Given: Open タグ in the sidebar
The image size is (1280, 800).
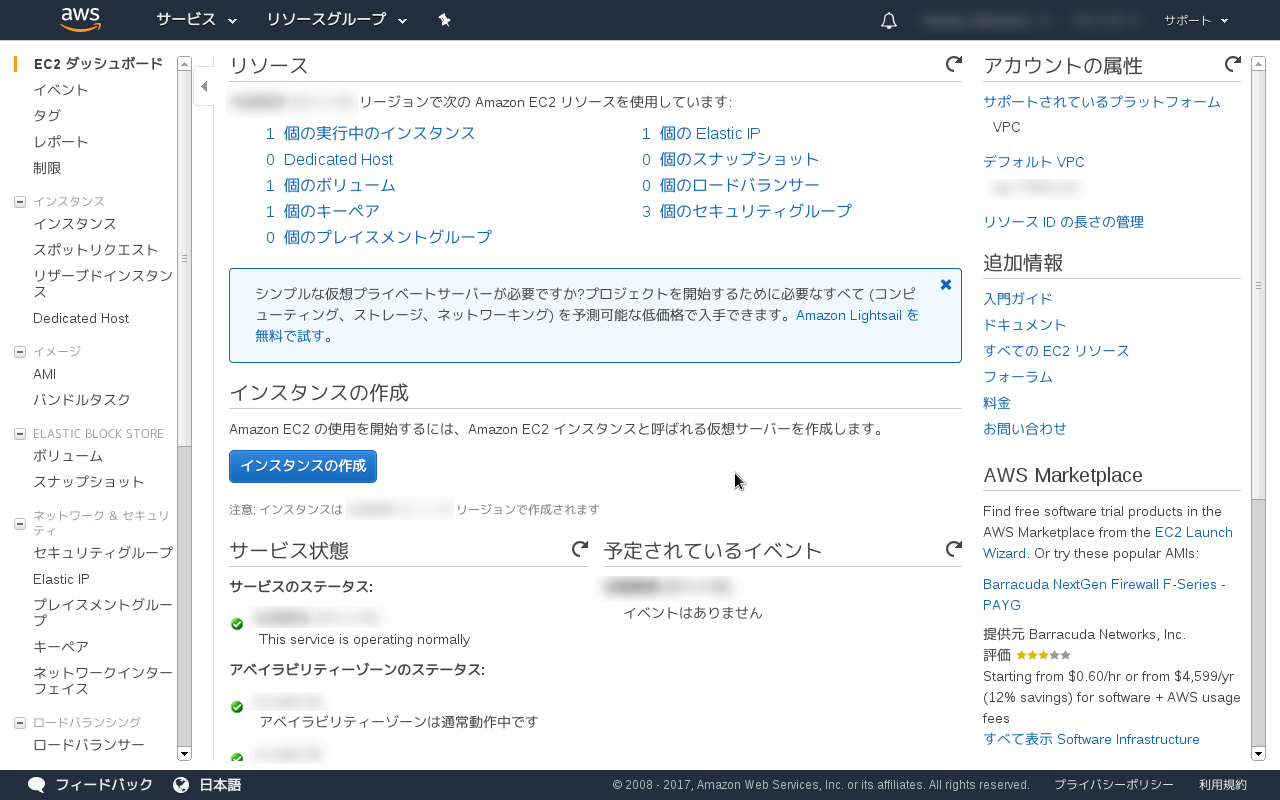Looking at the screenshot, I should pyautogui.click(x=47, y=116).
